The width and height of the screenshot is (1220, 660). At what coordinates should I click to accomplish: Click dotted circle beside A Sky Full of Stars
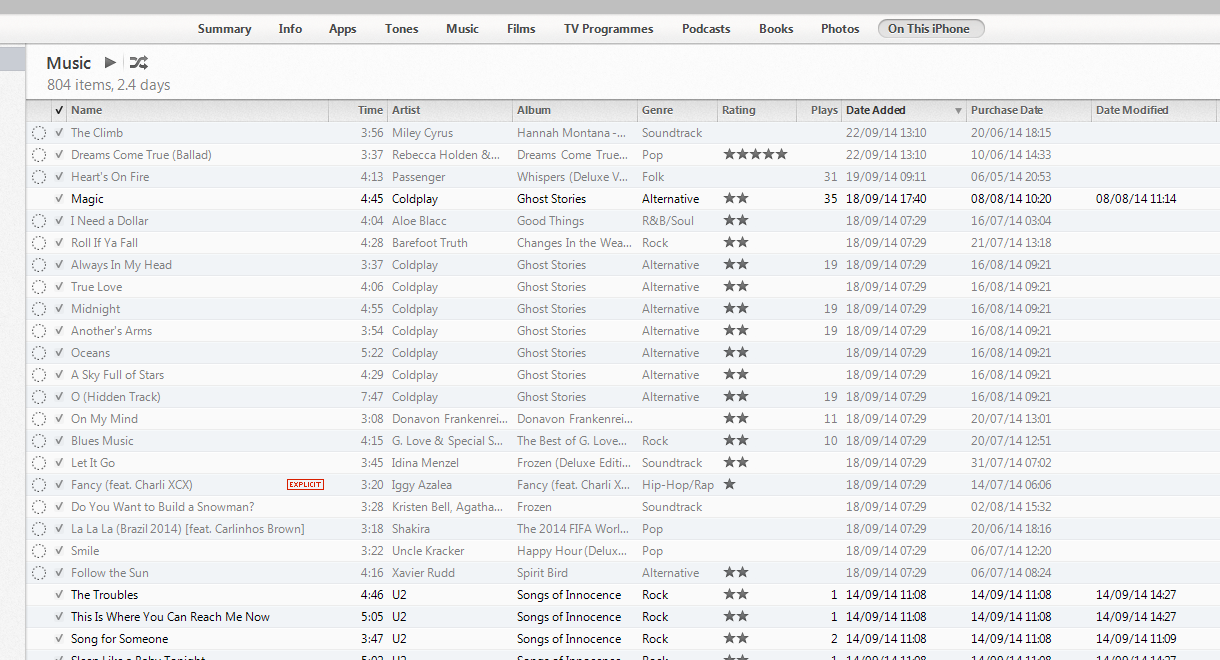39,375
